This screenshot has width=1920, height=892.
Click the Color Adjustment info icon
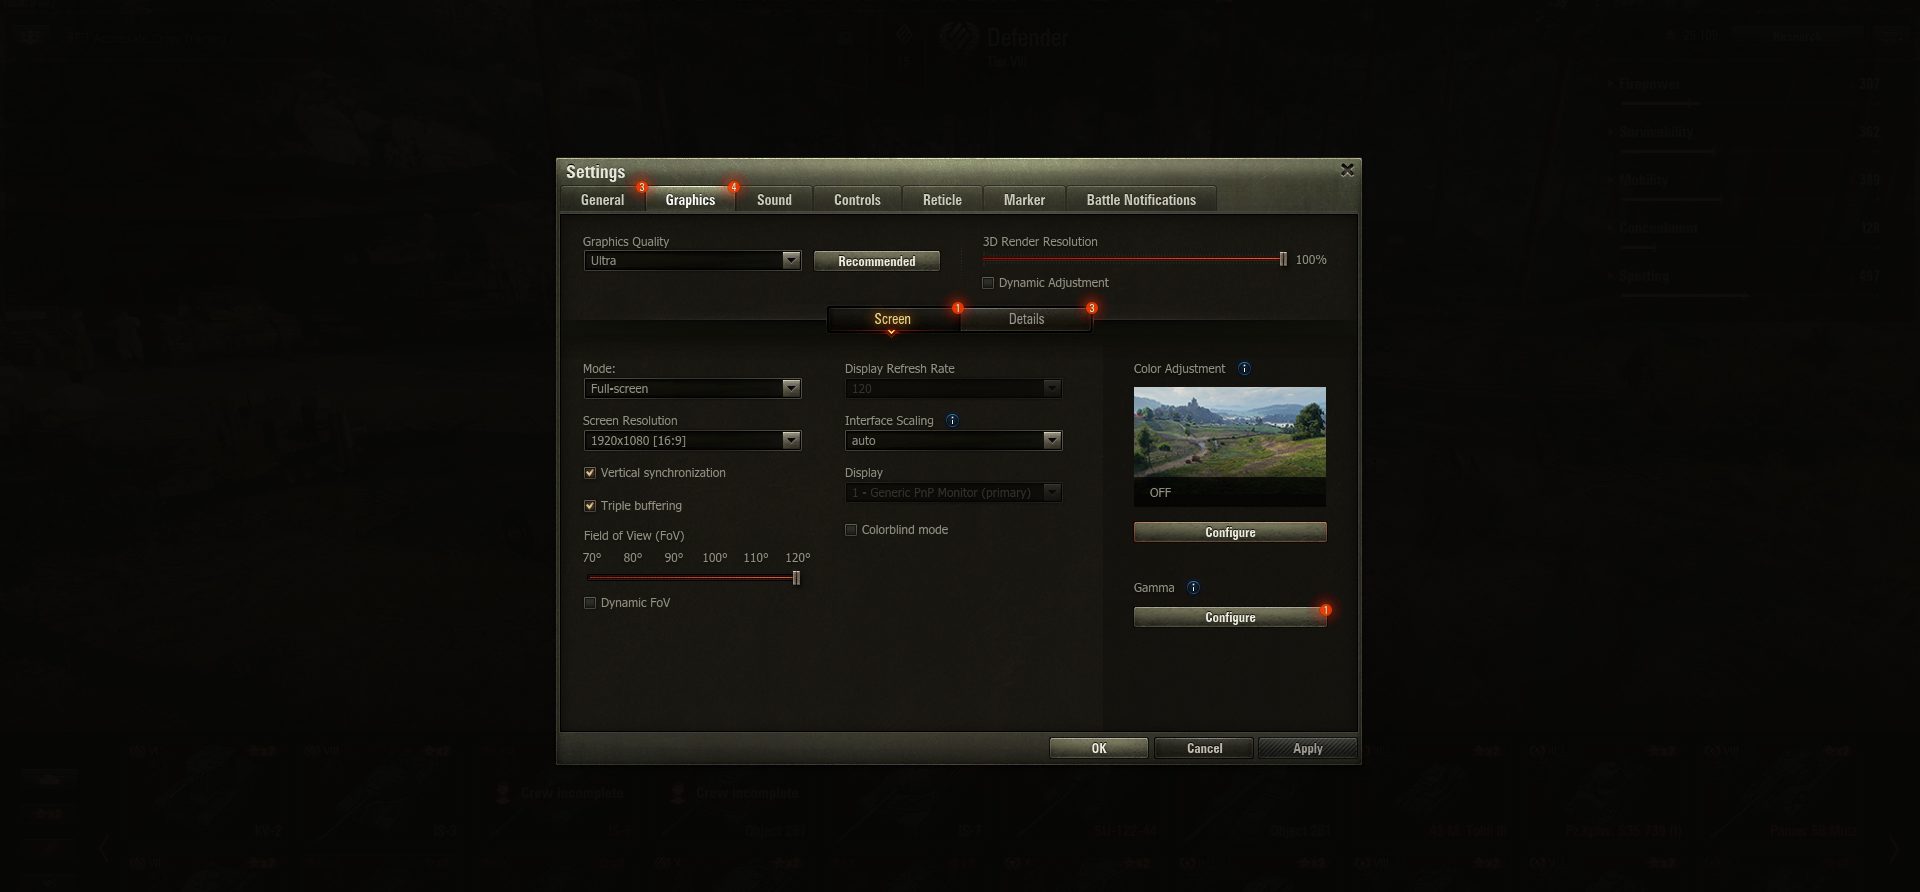pos(1244,369)
